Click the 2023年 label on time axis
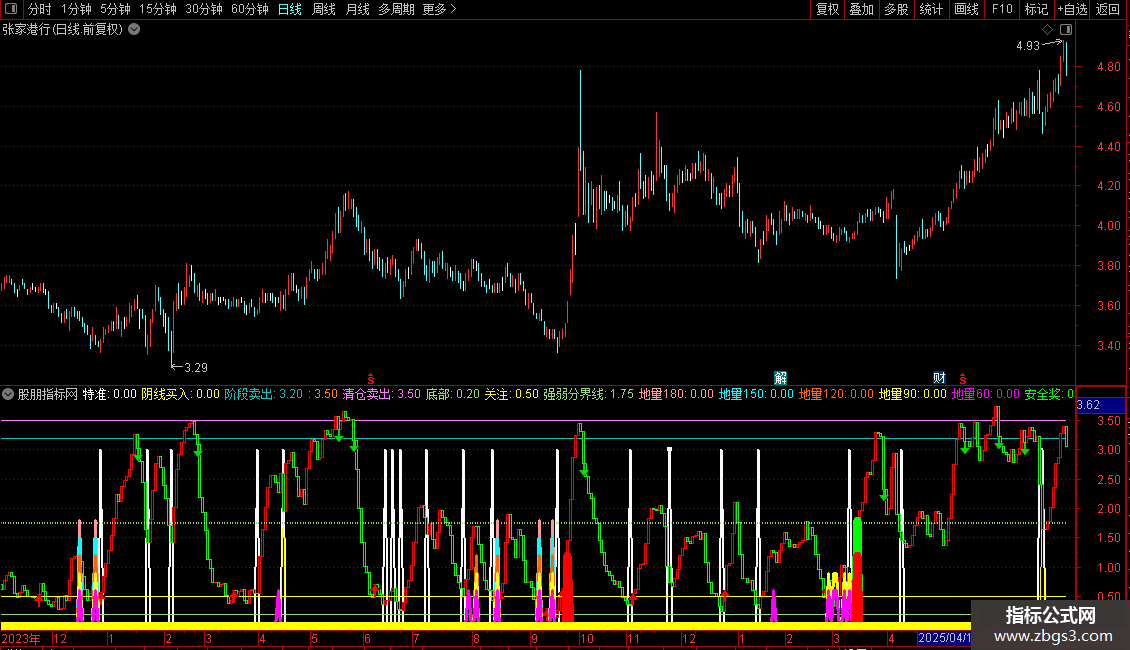This screenshot has height=650, width=1130. pyautogui.click(x=21, y=638)
